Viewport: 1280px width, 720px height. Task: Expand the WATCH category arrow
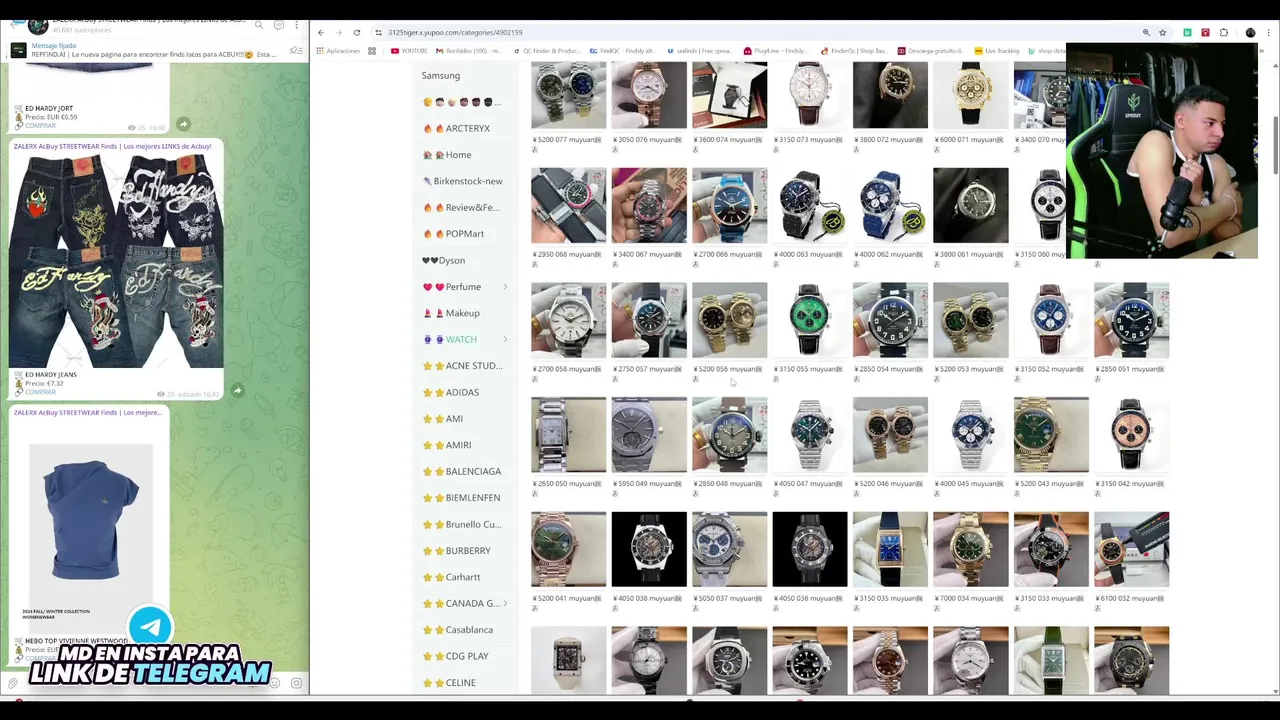[x=505, y=340]
